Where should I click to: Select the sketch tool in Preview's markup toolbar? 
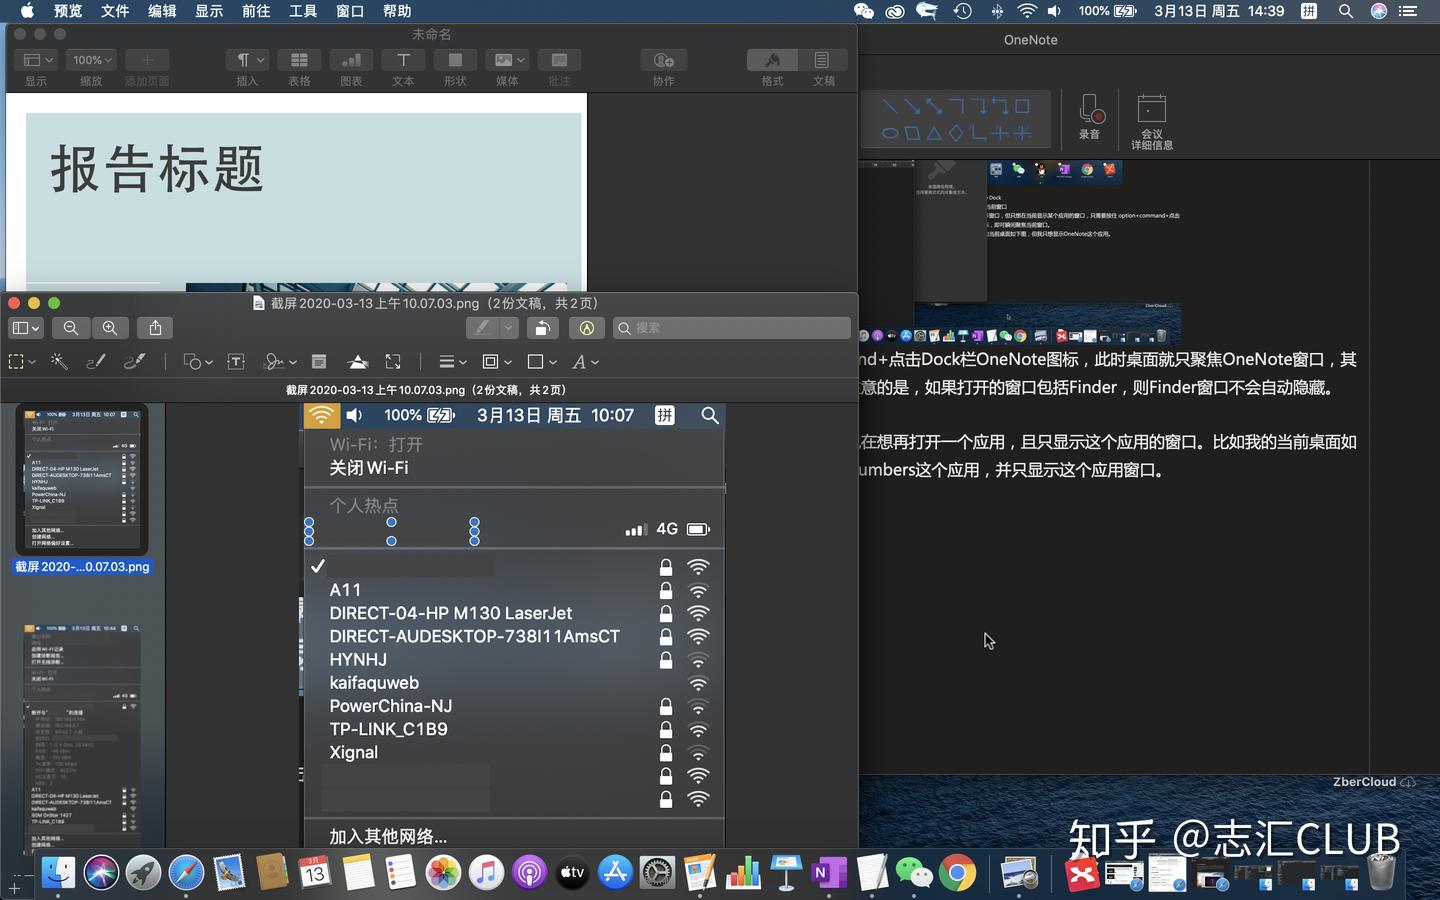click(96, 361)
